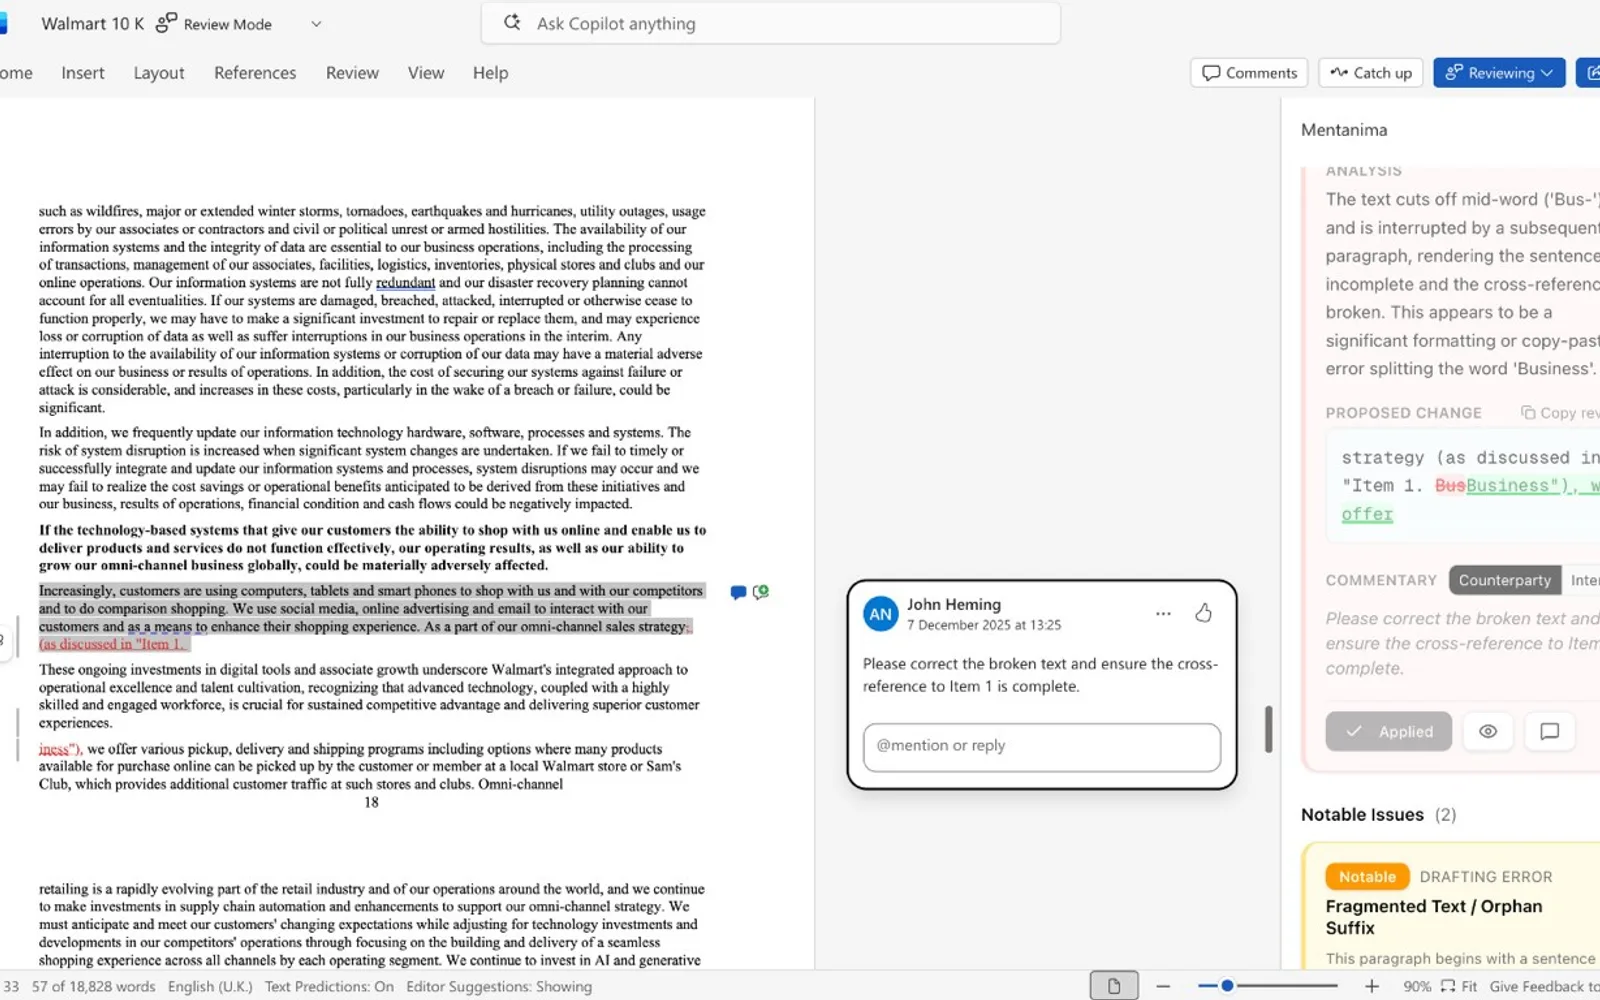This screenshot has height=1000, width=1600.
Task: Click the Catch up button
Action: click(1371, 73)
